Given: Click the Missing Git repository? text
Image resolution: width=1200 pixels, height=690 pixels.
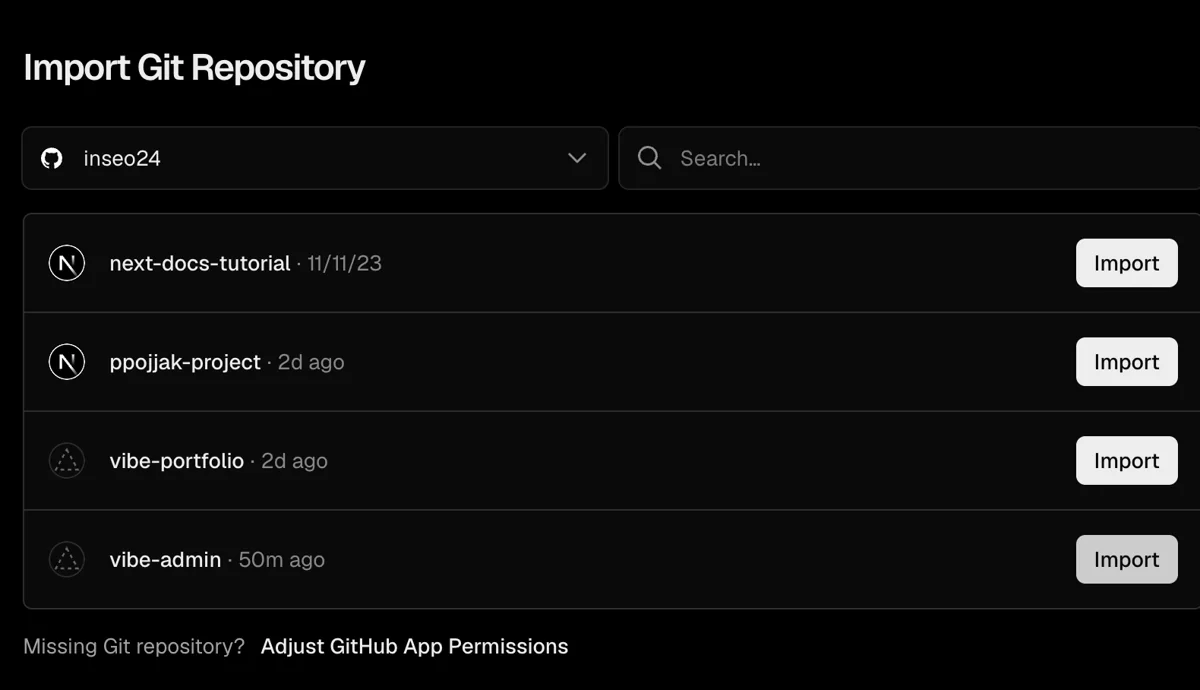Looking at the screenshot, I should coord(134,646).
